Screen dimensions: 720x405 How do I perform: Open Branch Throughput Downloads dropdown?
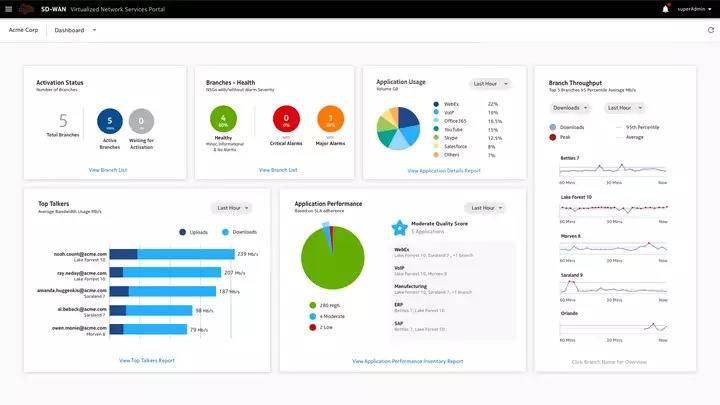[x=569, y=108]
